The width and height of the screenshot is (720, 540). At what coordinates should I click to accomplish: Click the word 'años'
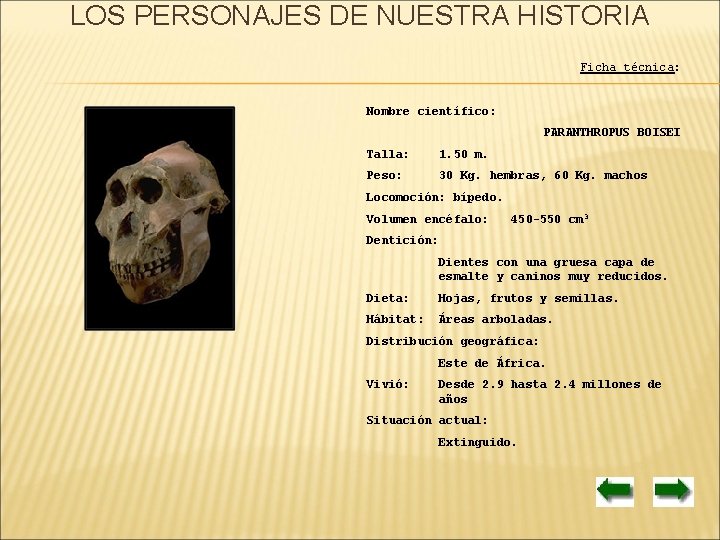[452, 399]
